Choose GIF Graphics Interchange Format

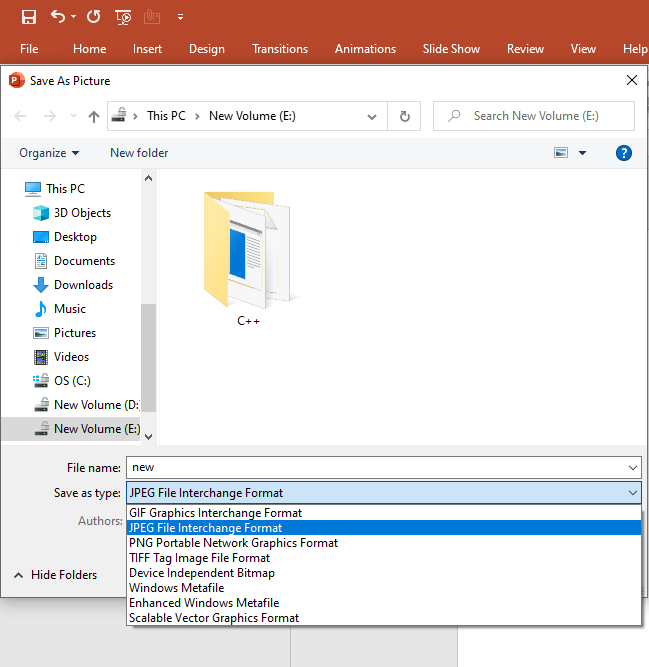coord(384,513)
